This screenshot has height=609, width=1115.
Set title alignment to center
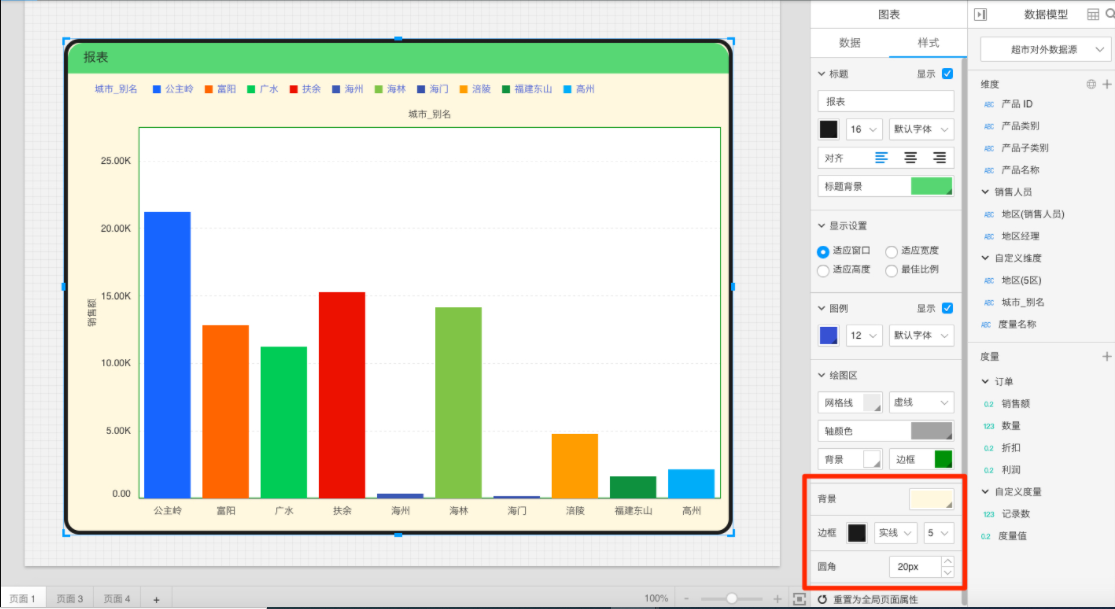coord(910,158)
